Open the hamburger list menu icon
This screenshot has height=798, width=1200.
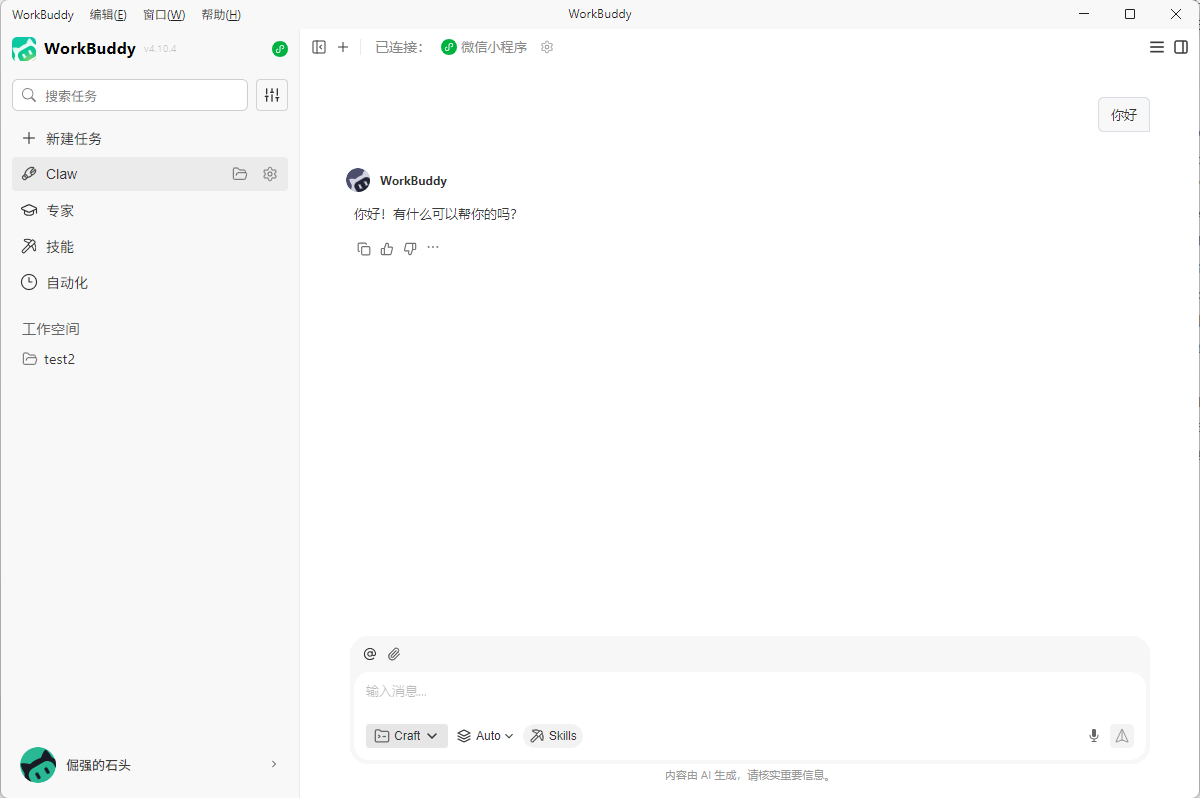point(1157,47)
